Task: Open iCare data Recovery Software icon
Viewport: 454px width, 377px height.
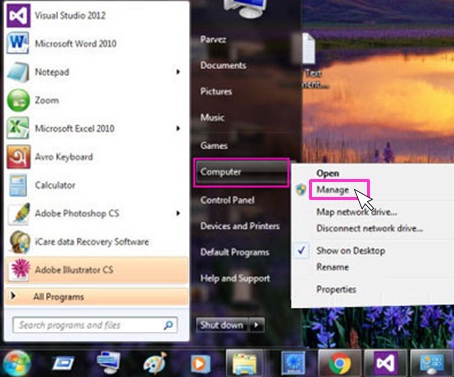Action: [x=19, y=242]
